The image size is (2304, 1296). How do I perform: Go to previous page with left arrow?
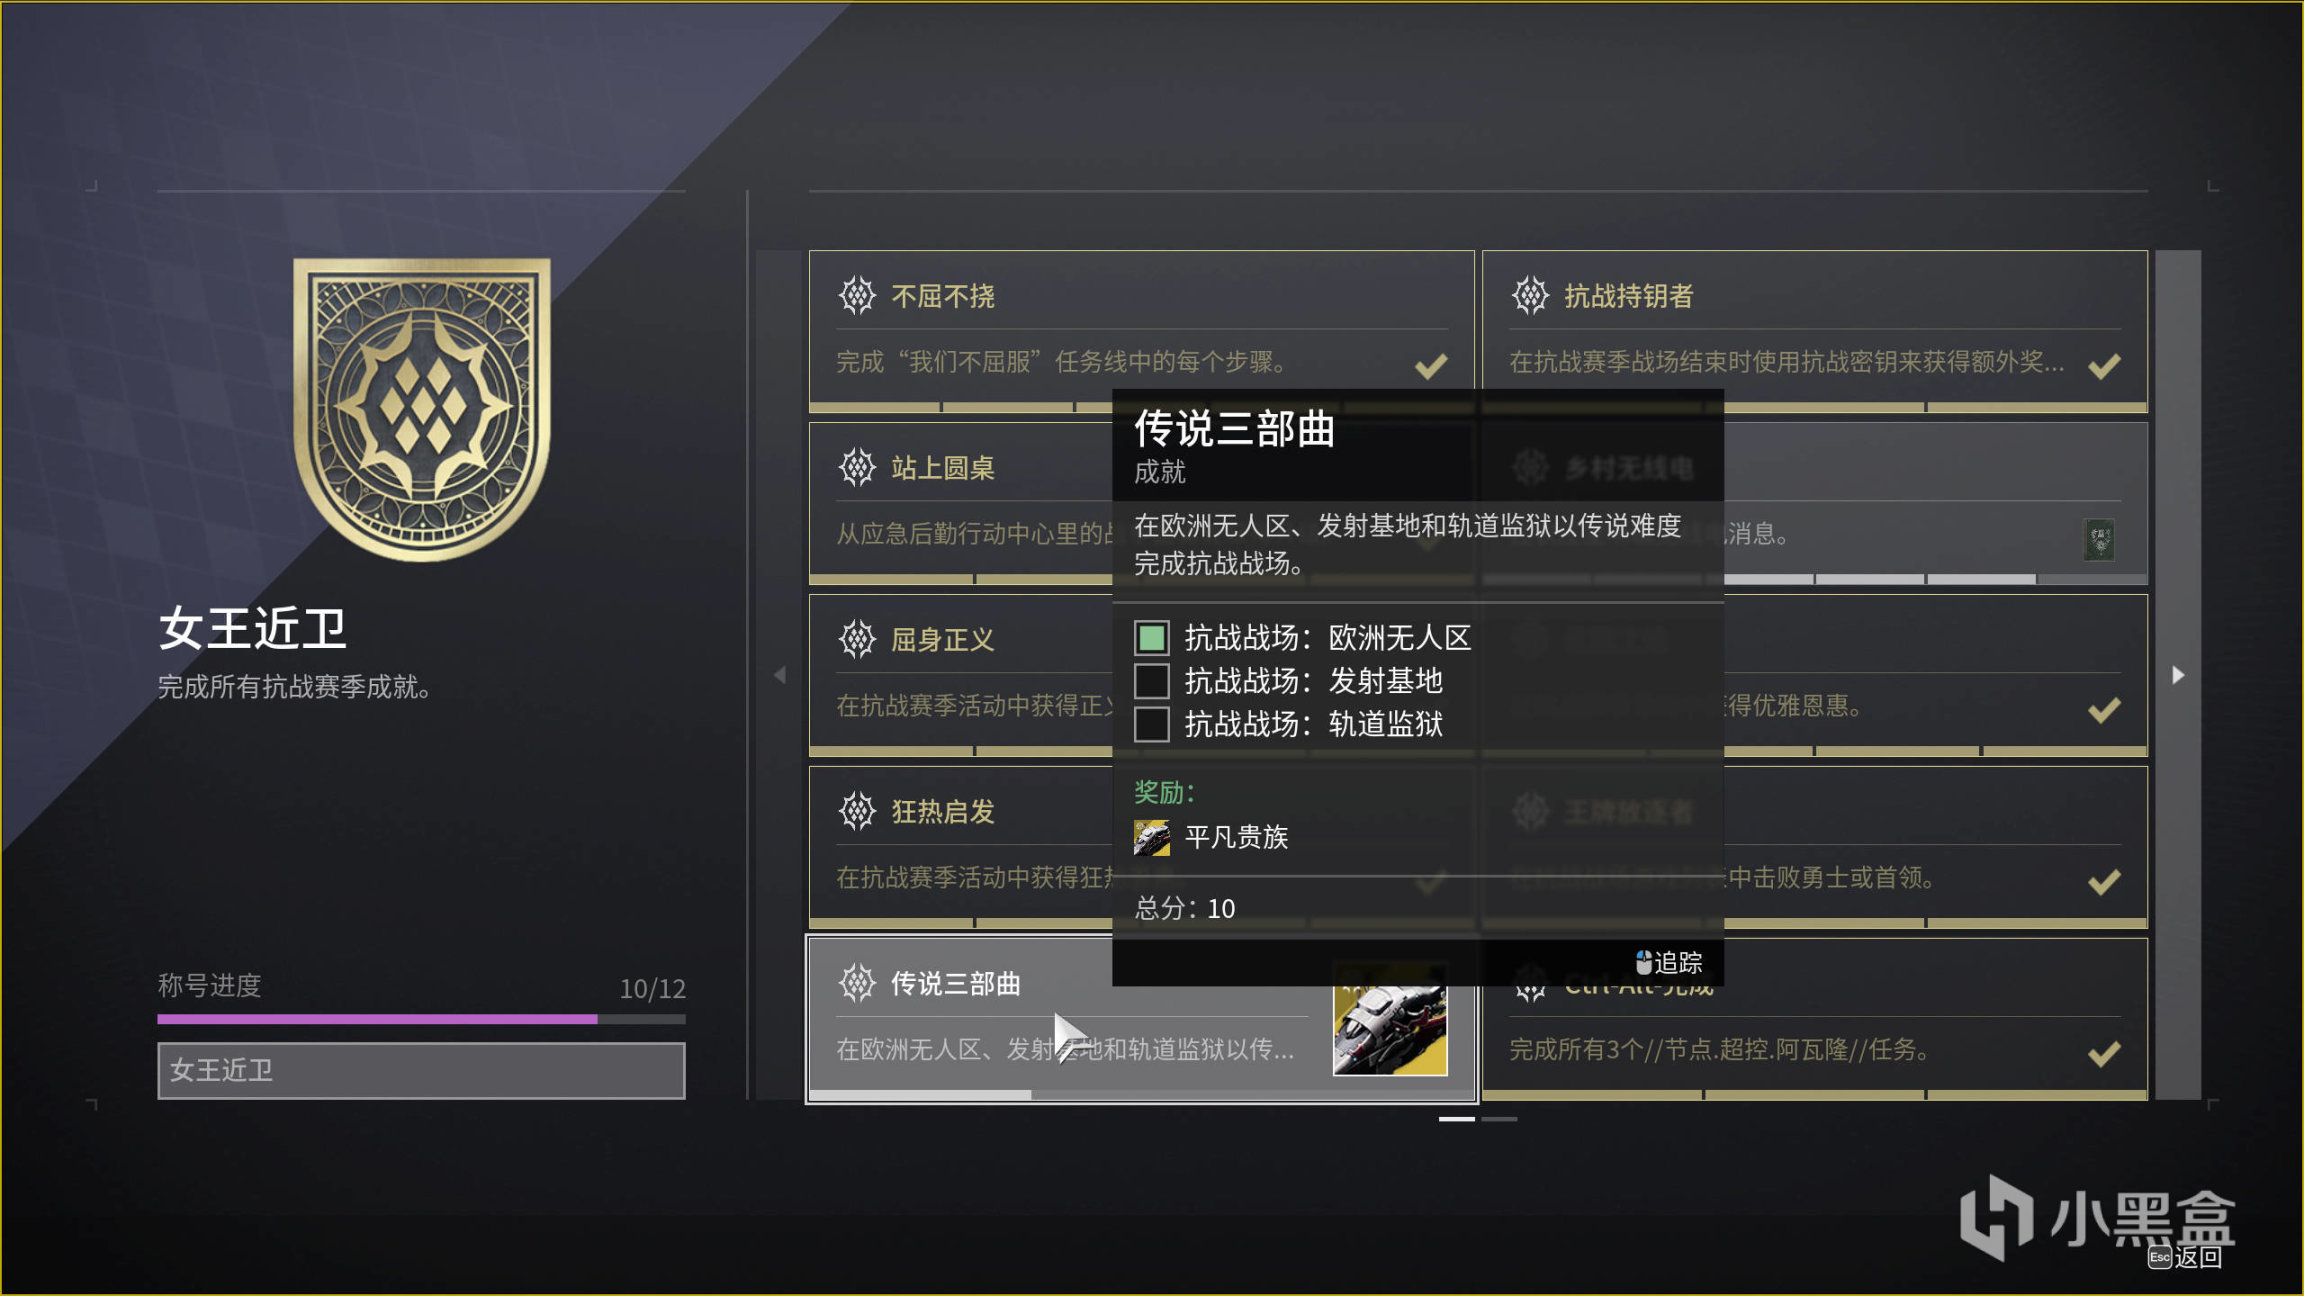(780, 675)
